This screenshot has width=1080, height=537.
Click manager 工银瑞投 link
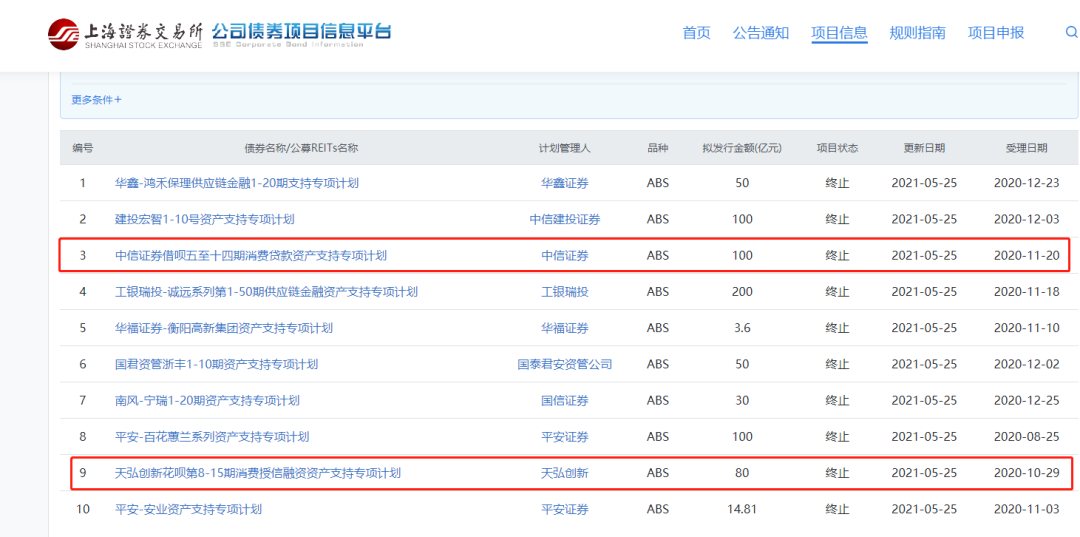pos(565,292)
